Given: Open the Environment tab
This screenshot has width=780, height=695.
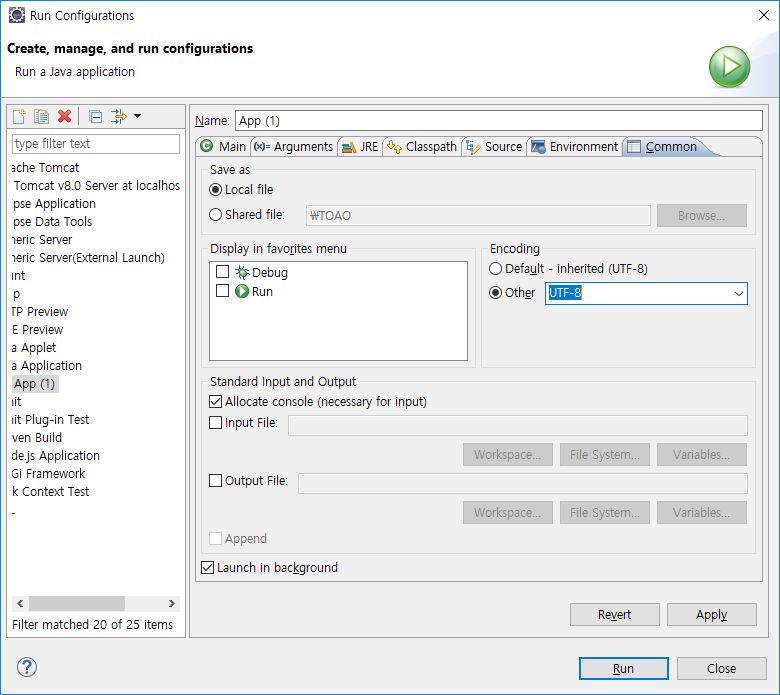Looking at the screenshot, I should pos(575,146).
